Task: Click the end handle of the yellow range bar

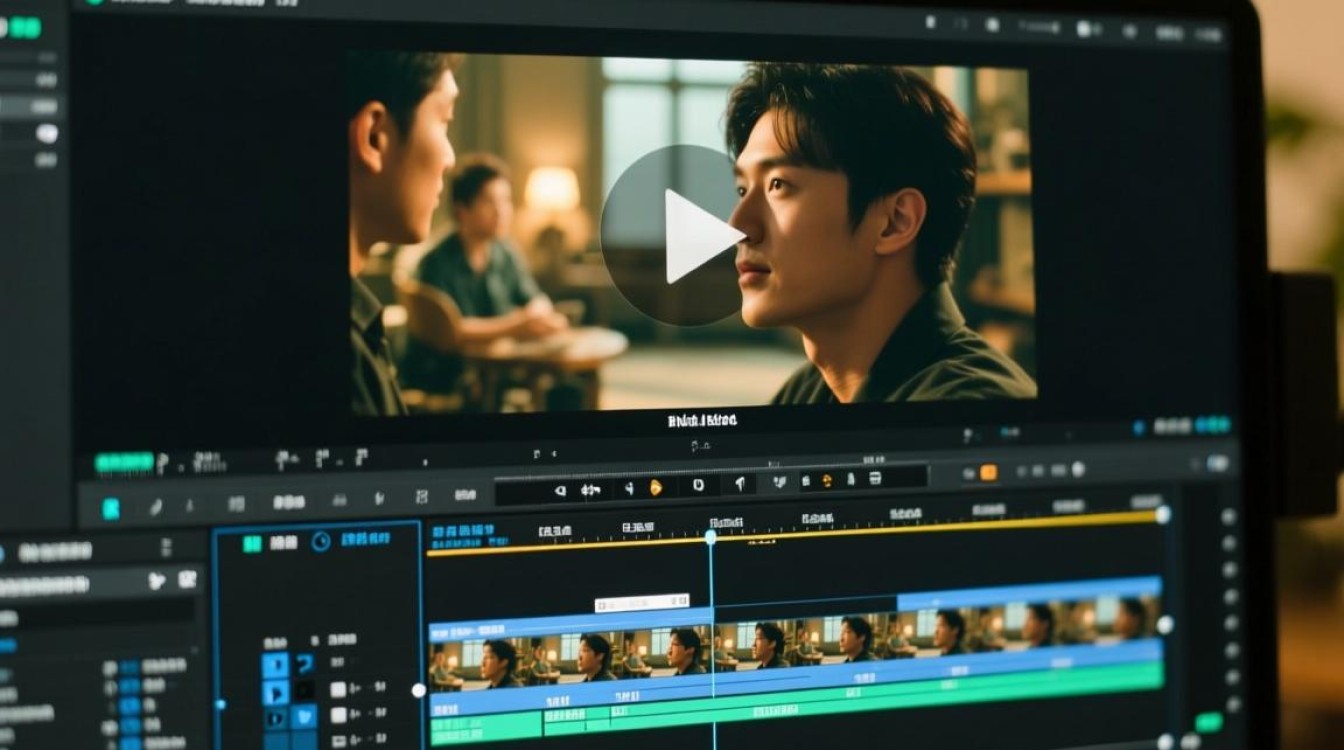Action: [1163, 515]
